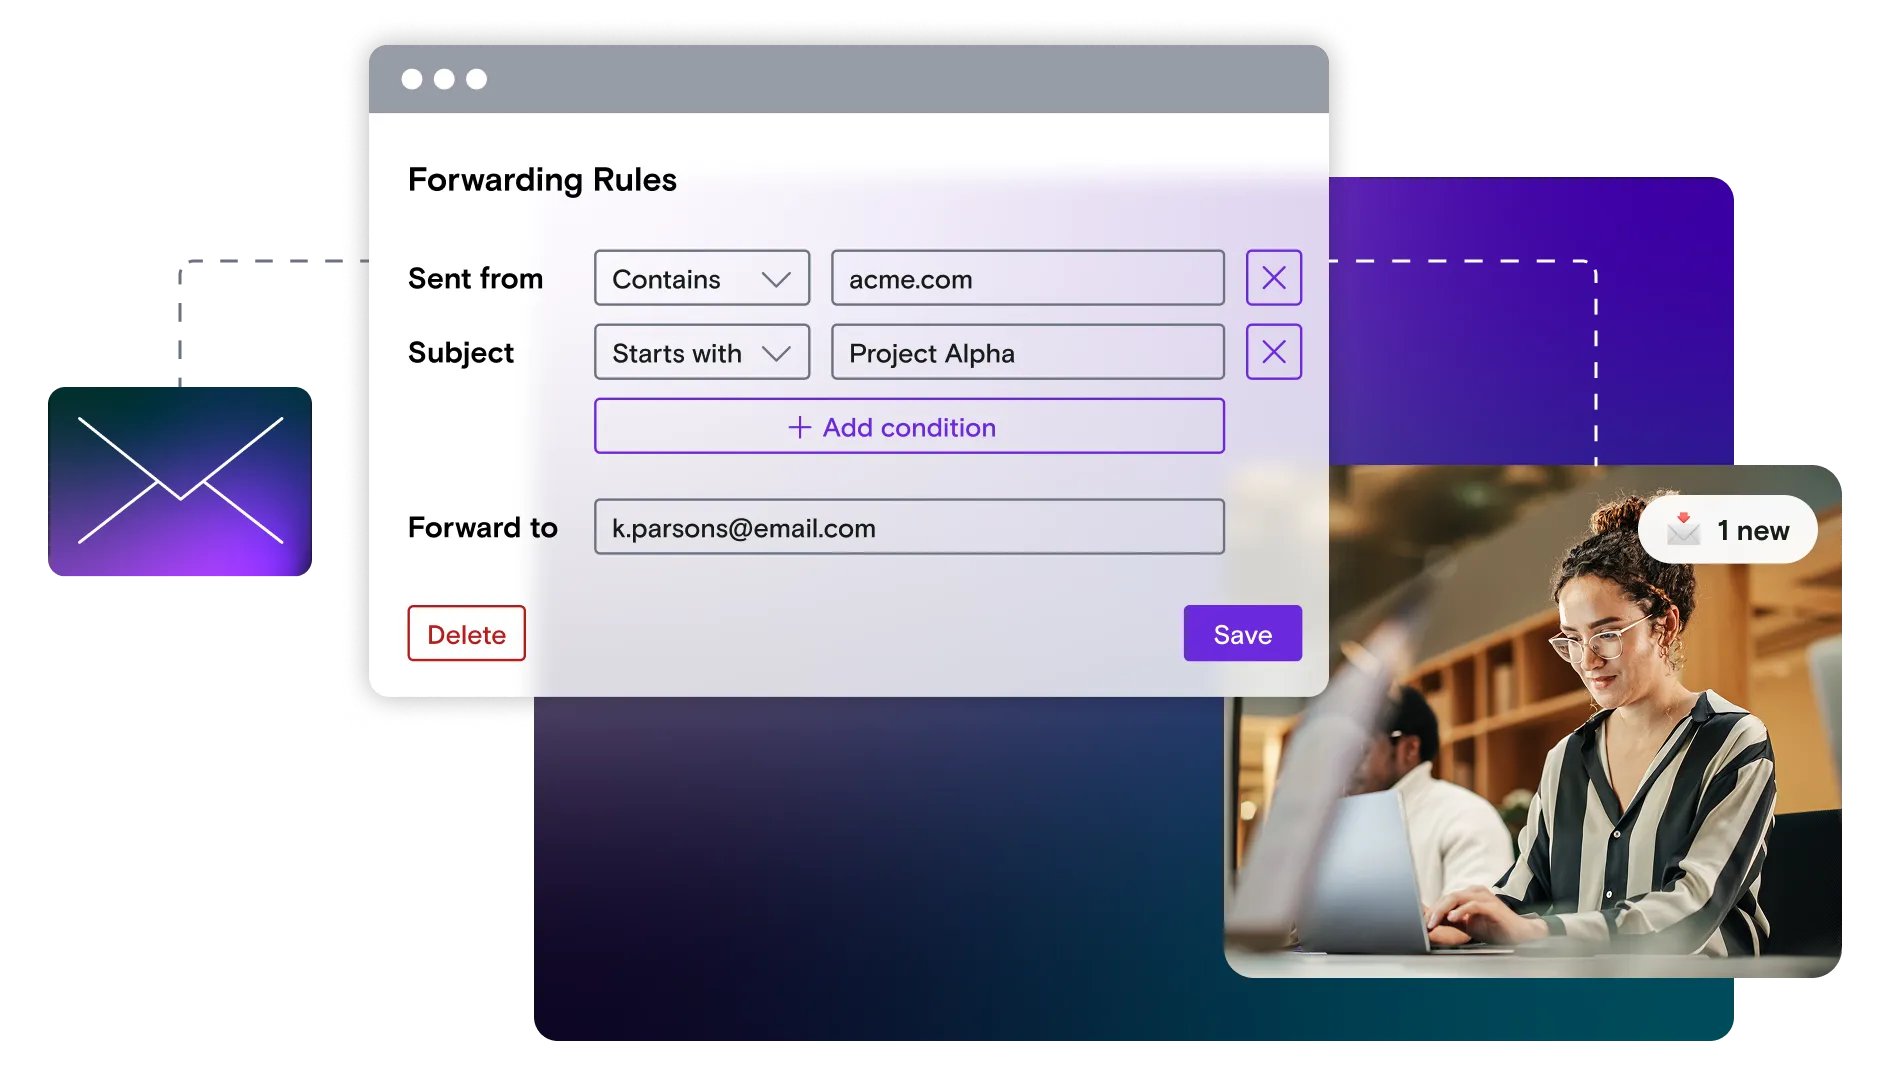The width and height of the screenshot is (1890, 1065).
Task: Save the forwarding rule
Action: 1242,633
